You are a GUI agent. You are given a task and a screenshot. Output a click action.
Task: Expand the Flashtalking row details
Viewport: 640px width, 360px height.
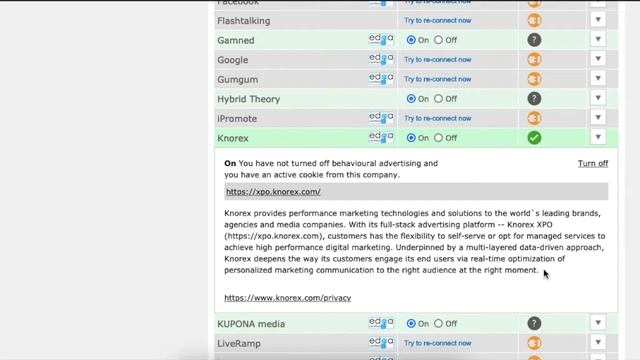click(x=598, y=20)
